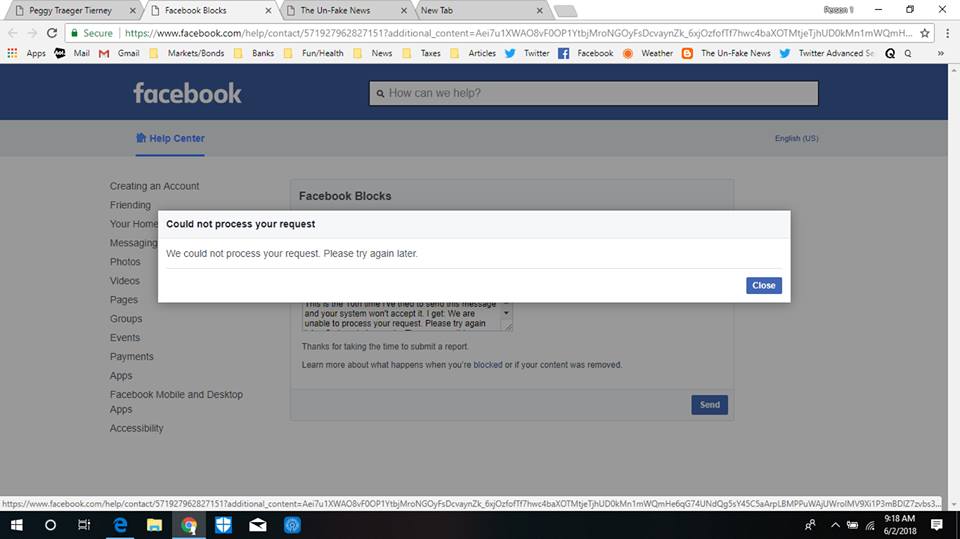Open the Chrome three-dot menu
This screenshot has width=960, height=539.
947,33
